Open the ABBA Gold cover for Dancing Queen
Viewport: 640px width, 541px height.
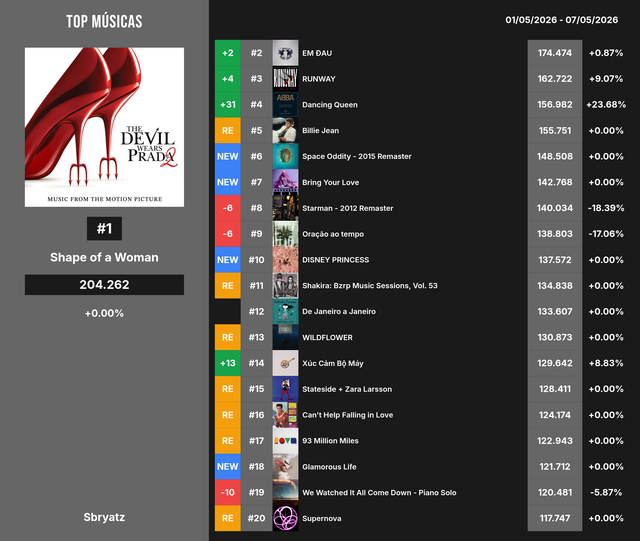tap(285, 105)
